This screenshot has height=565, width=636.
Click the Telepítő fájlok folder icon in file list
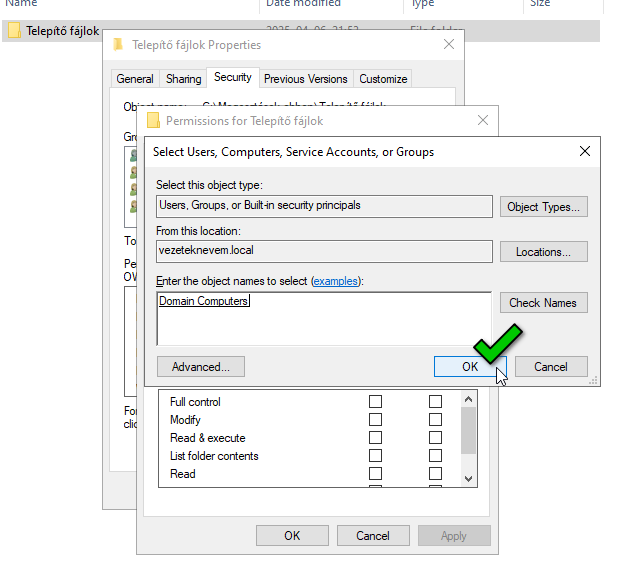(x=14, y=31)
